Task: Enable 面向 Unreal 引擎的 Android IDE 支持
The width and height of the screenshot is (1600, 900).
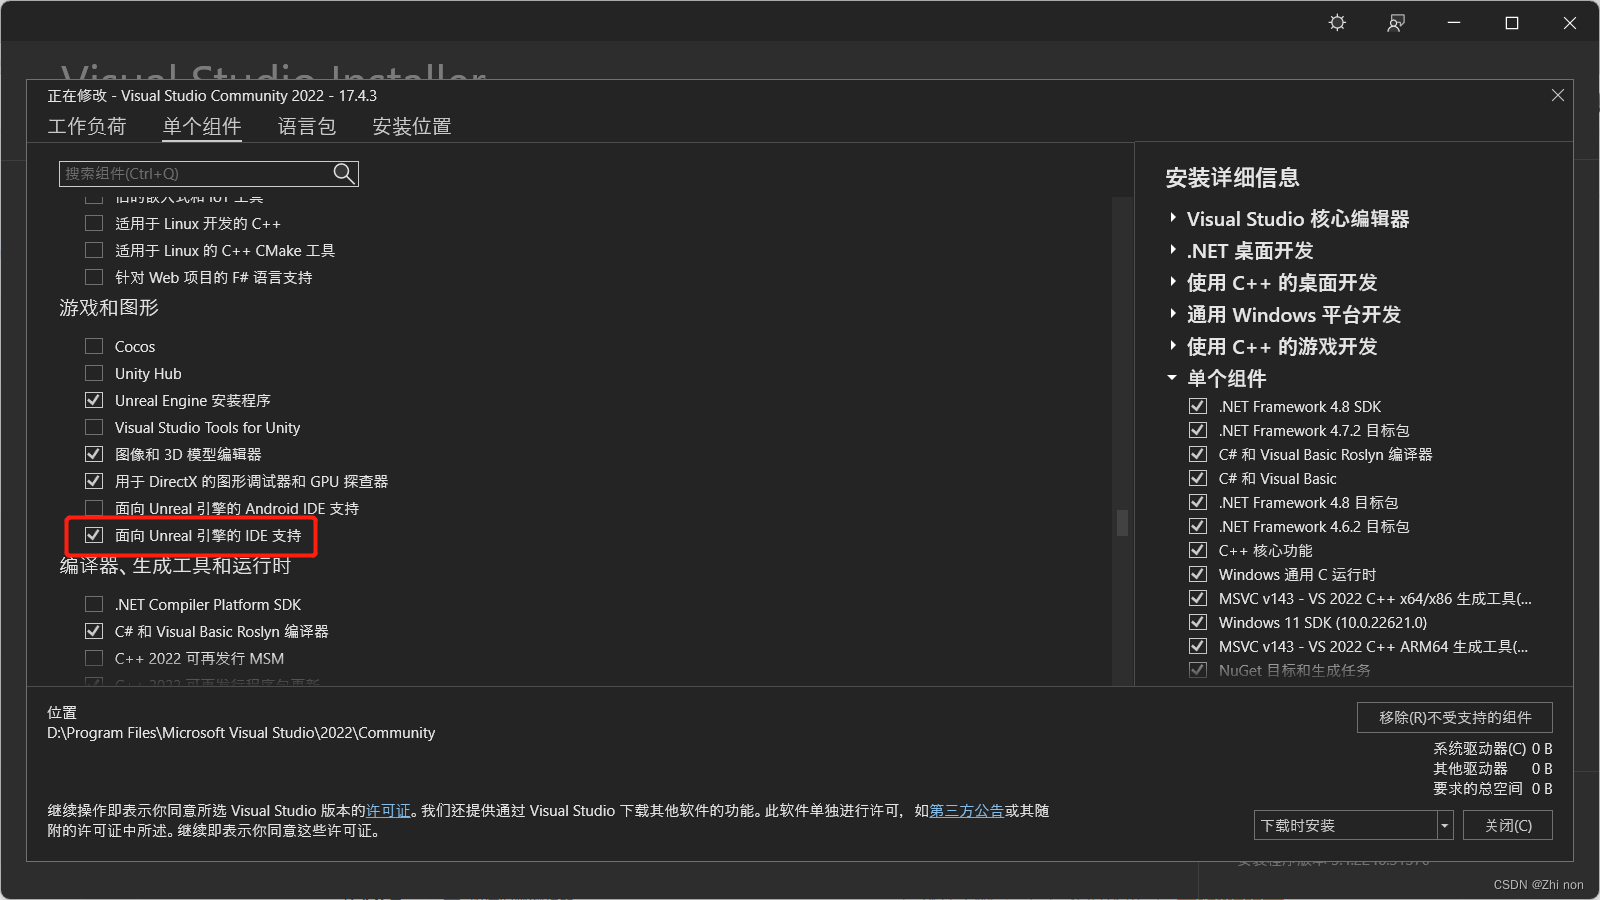Action: click(x=94, y=508)
